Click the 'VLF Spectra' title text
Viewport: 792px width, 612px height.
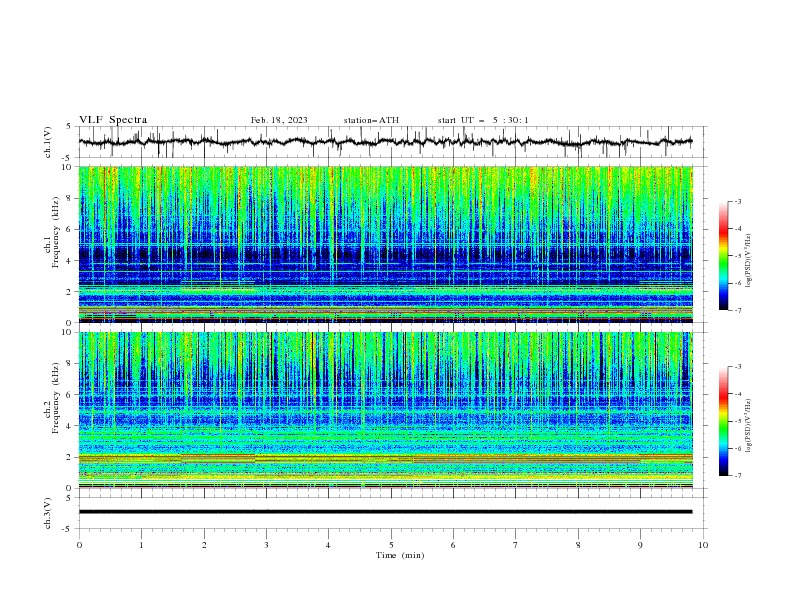[113, 120]
